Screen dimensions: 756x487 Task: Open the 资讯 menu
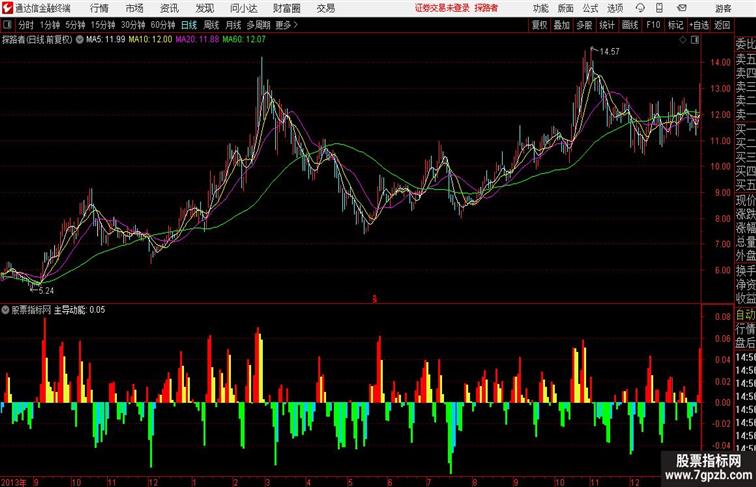(169, 8)
